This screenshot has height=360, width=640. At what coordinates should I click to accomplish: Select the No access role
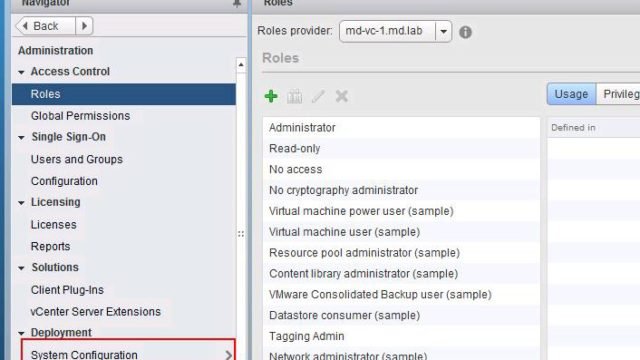pos(401,169)
